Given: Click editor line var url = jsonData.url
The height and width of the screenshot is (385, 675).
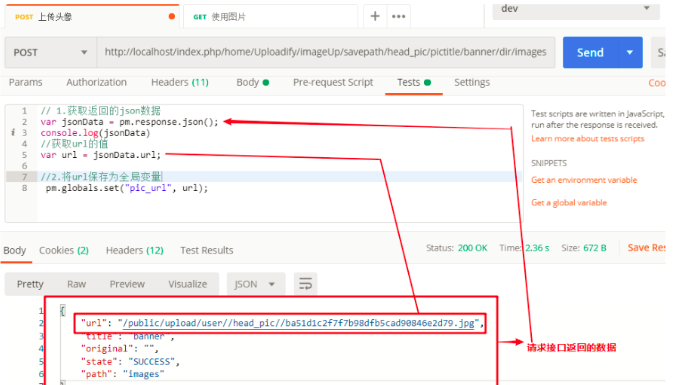Looking at the screenshot, I should [x=100, y=155].
